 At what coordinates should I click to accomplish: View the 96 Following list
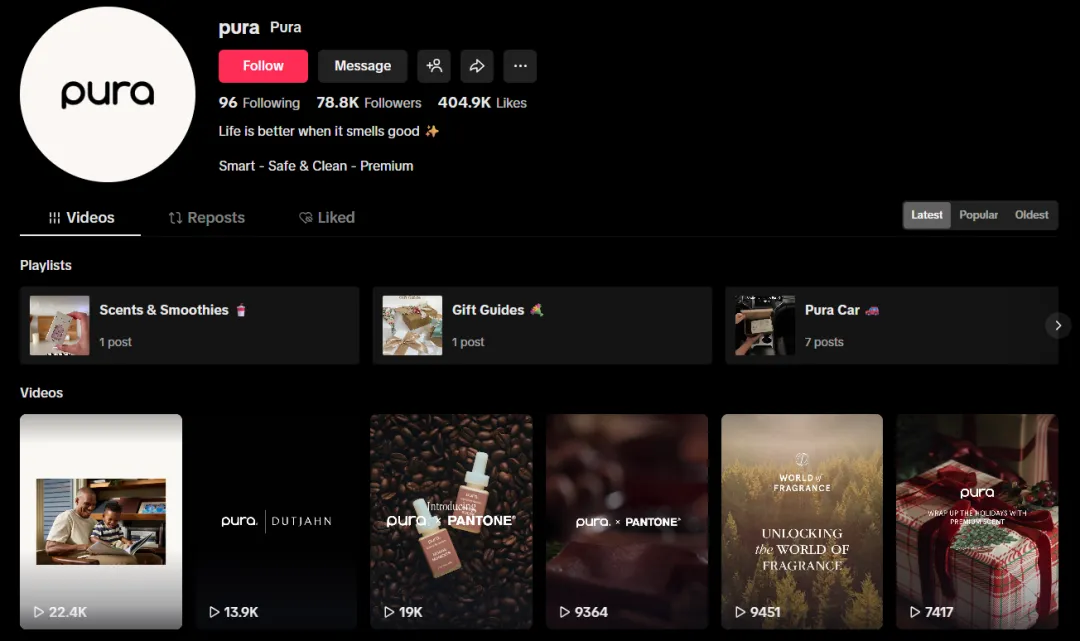pos(259,103)
